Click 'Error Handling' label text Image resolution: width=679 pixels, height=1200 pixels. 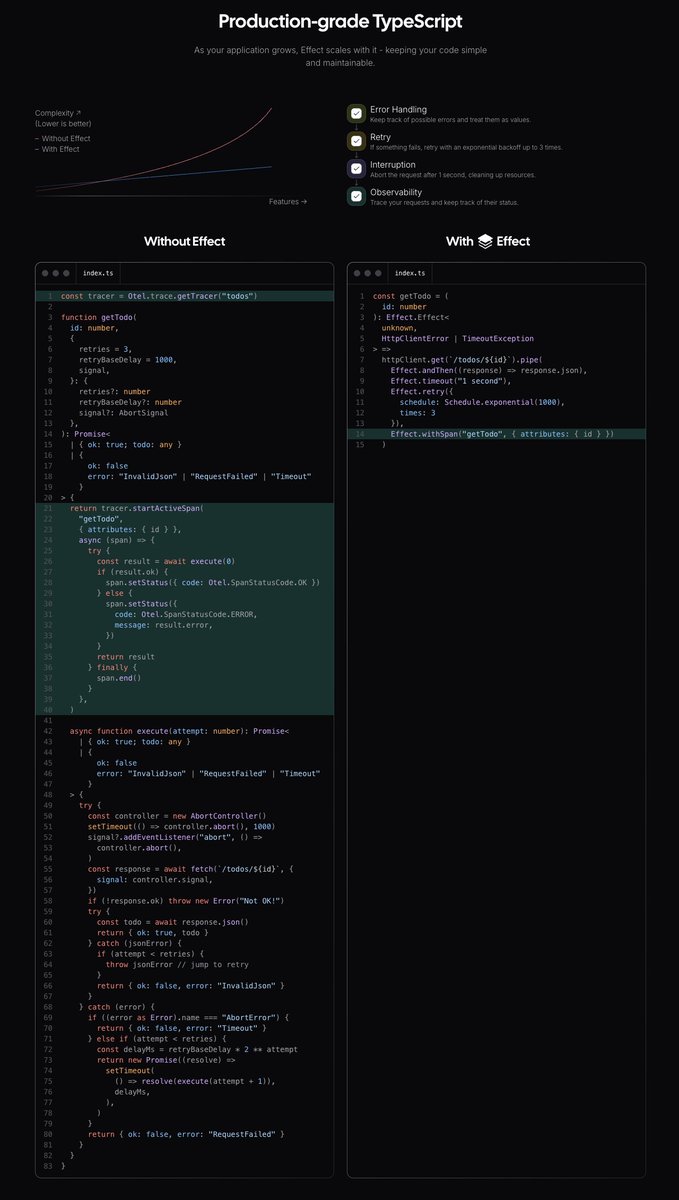click(398, 109)
